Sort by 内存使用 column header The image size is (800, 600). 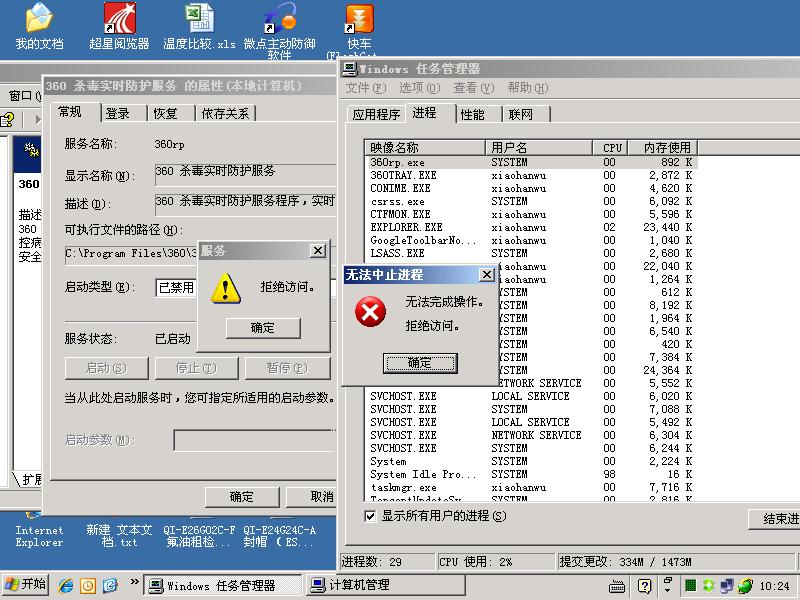coord(663,147)
